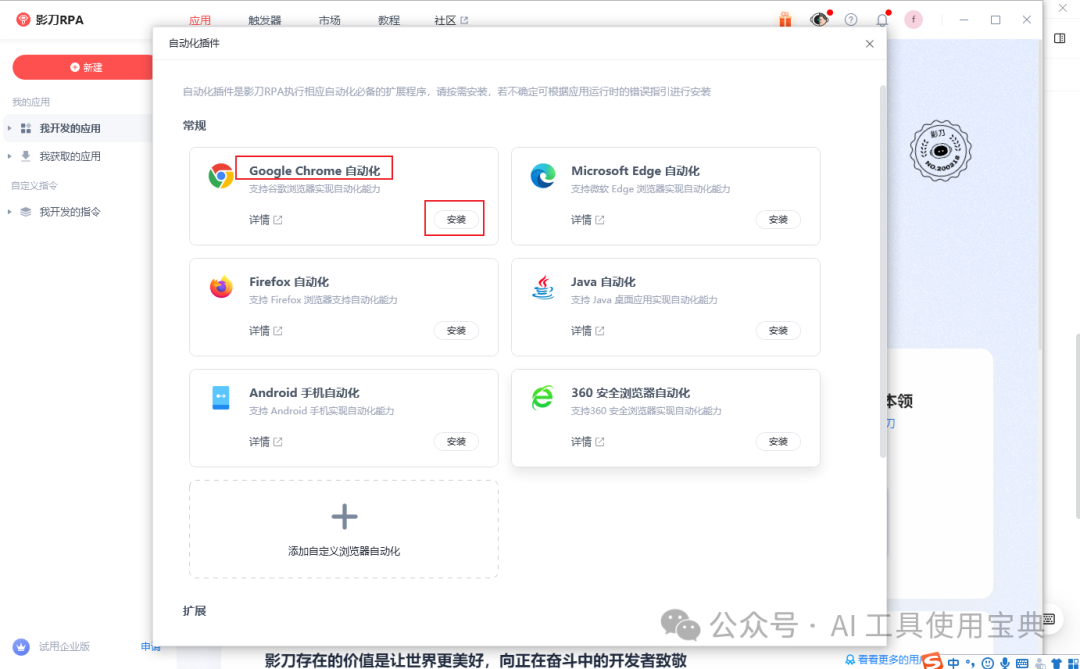
Task: Open 详情 link for Google Chrome 自动化
Action: pyautogui.click(x=266, y=220)
